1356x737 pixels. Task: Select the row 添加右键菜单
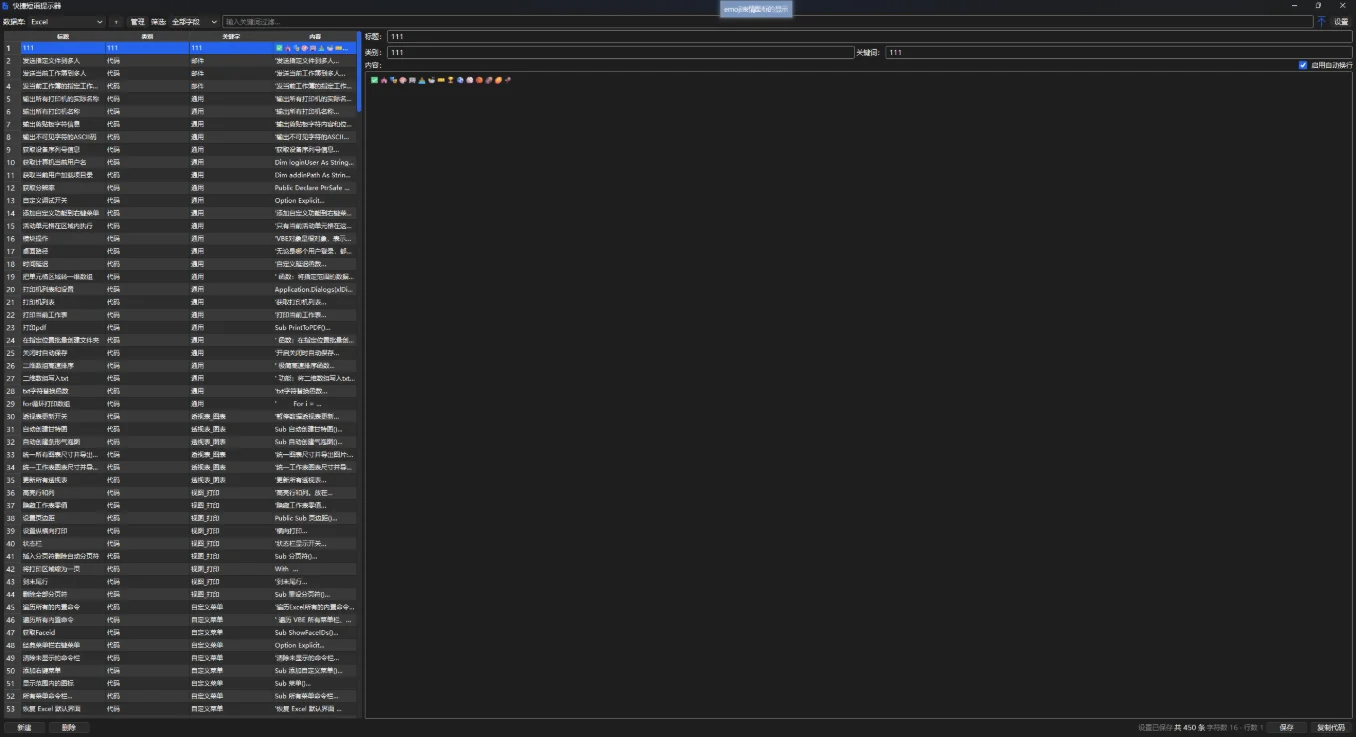[180, 670]
